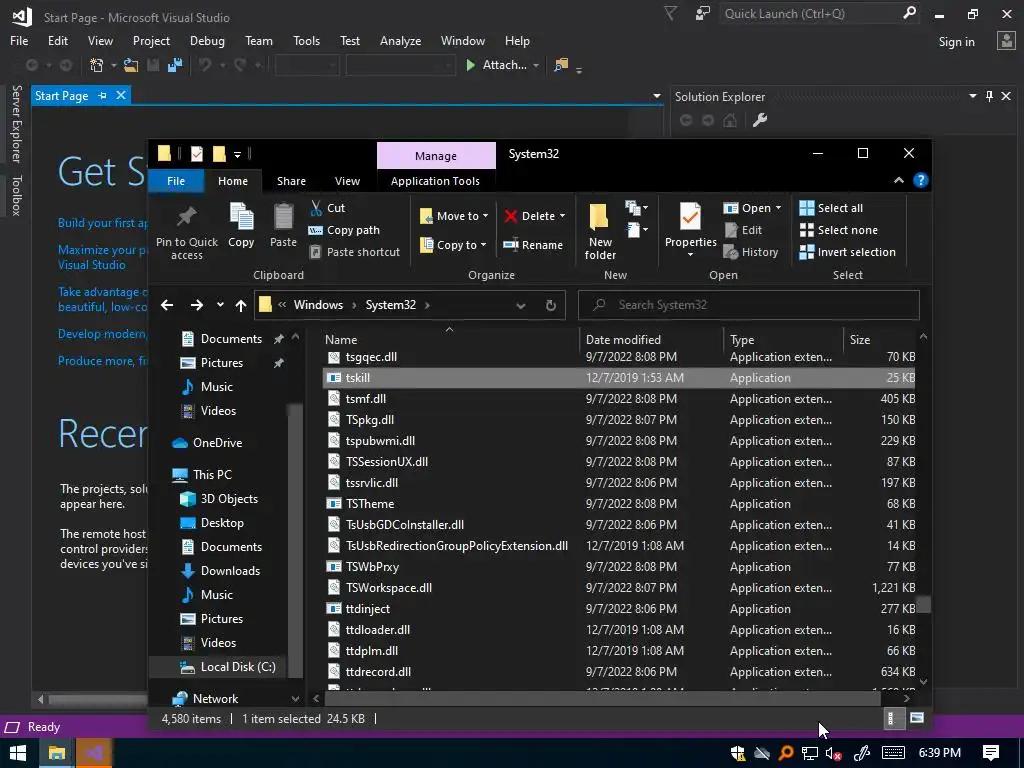Viewport: 1024px width, 768px height.
Task: Switch to View ribbon tab
Action: tap(347, 181)
